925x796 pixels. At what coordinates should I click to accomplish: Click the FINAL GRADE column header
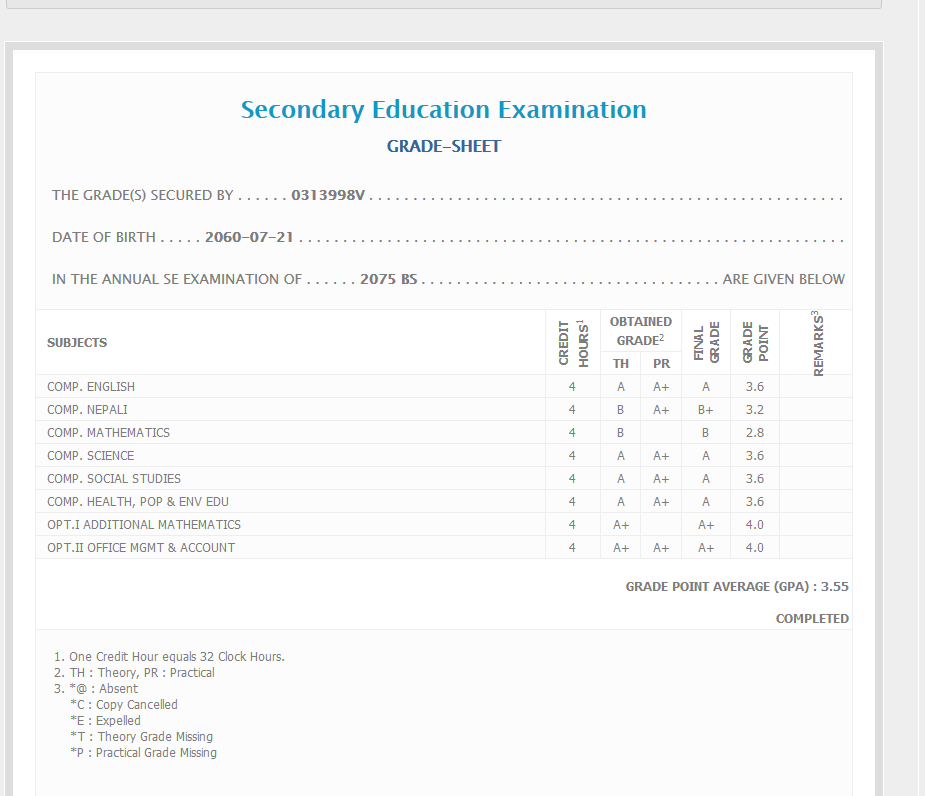[707, 343]
